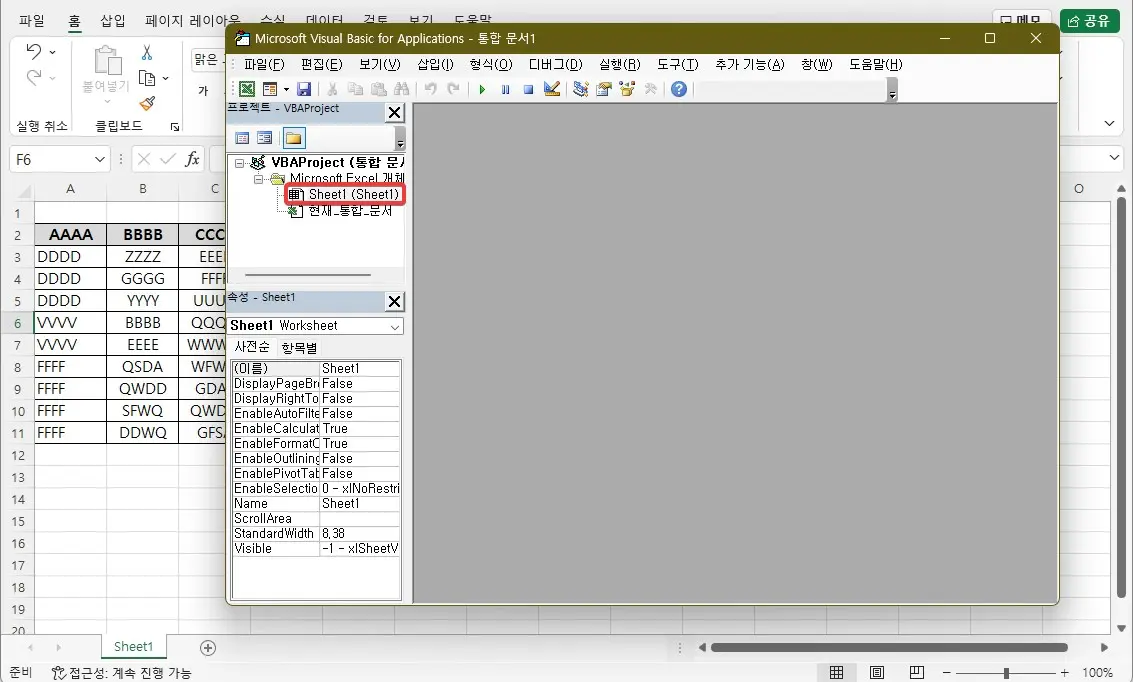The image size is (1133, 682).
Task: Click the Excel Cut scissors icon
Action: click(x=147, y=52)
